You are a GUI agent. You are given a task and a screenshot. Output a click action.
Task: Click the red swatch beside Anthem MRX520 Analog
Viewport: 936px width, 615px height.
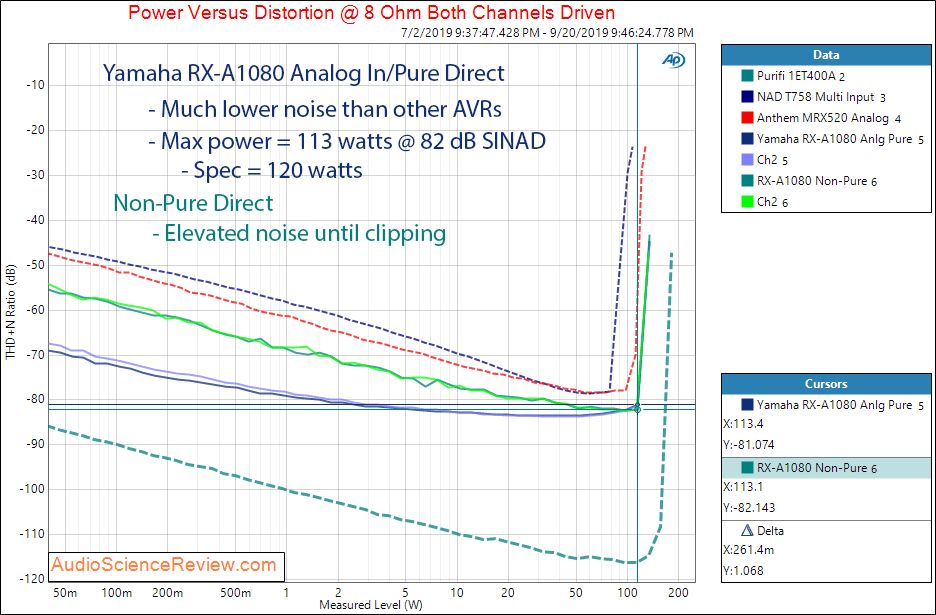pyautogui.click(x=746, y=118)
